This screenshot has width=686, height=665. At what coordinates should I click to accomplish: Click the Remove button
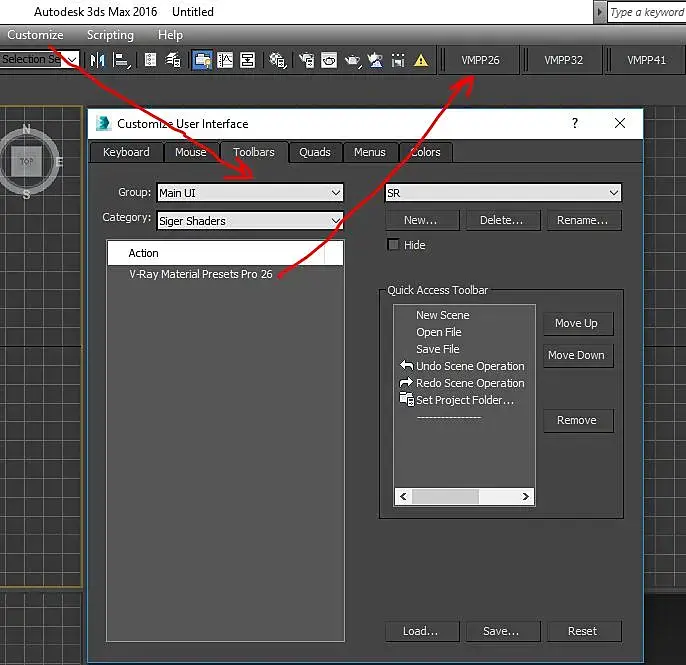[x=578, y=420]
